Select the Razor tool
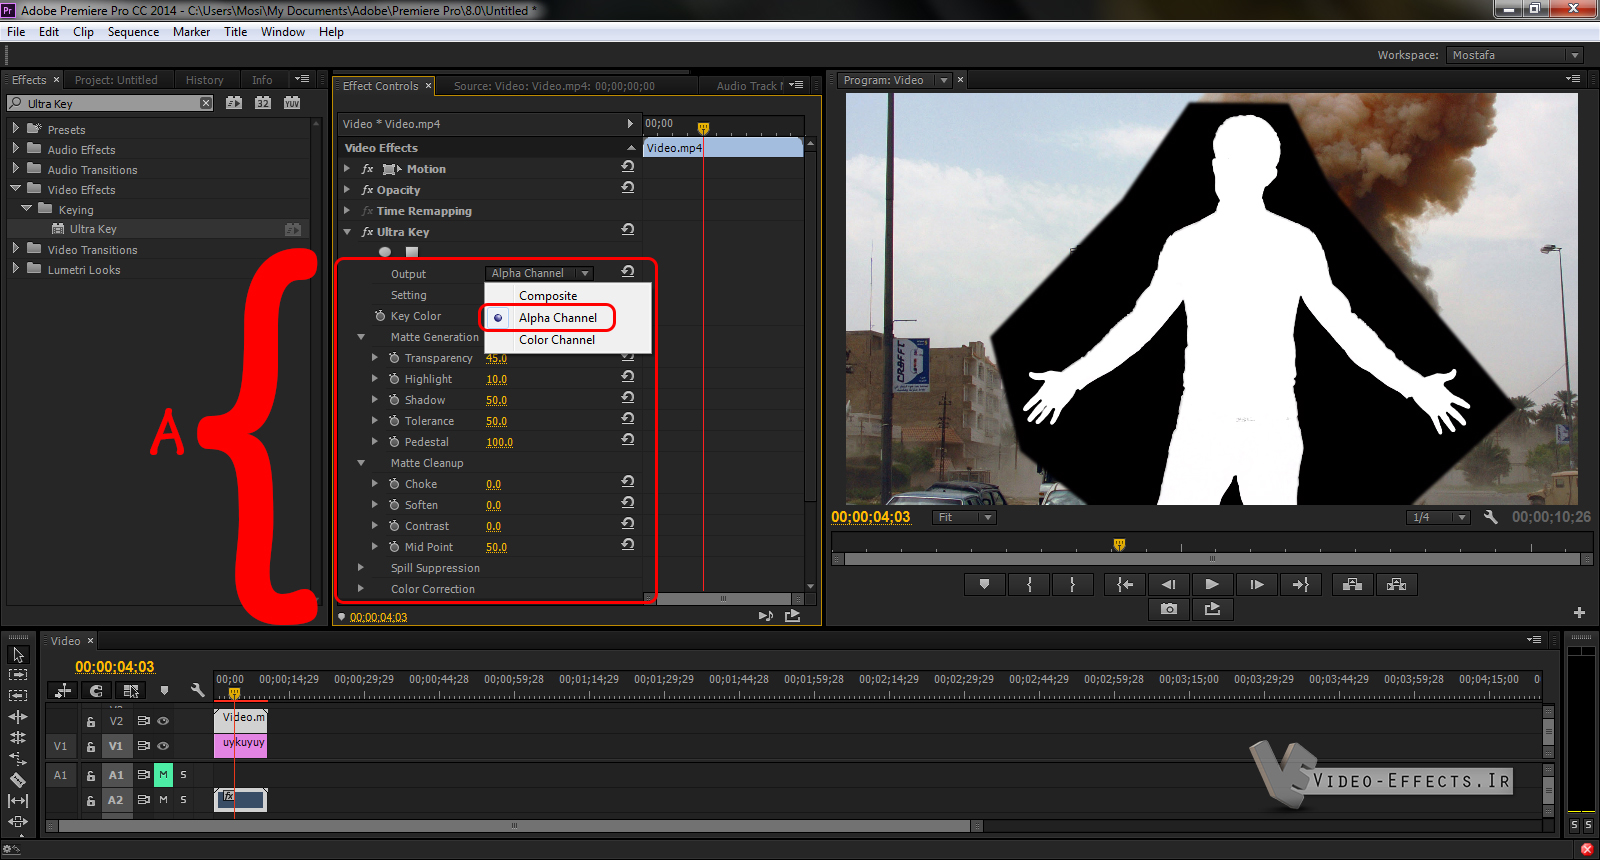 point(18,780)
